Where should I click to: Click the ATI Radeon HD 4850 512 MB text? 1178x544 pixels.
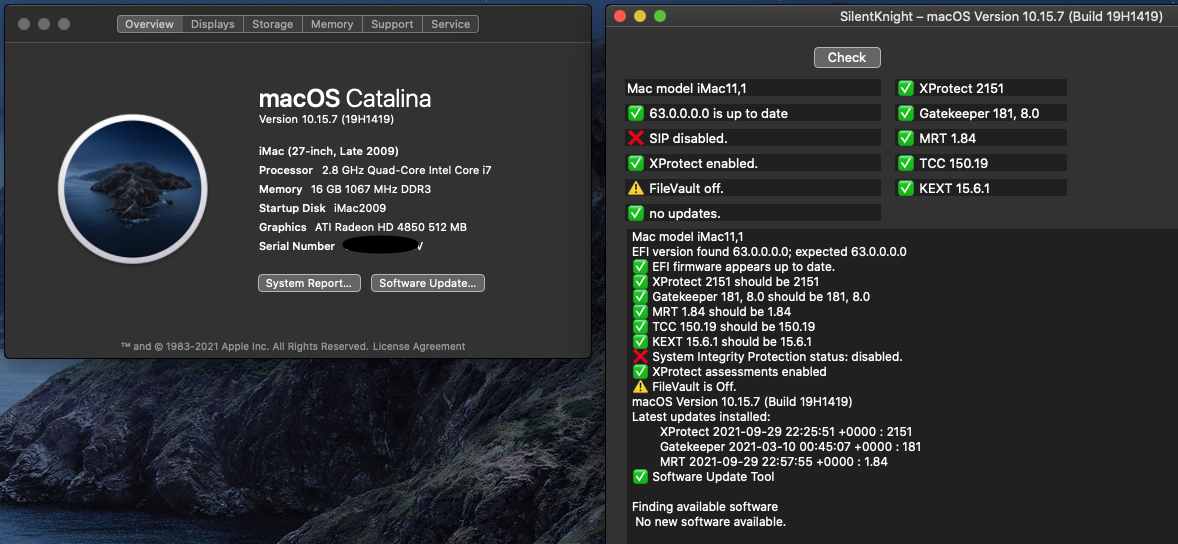point(391,227)
